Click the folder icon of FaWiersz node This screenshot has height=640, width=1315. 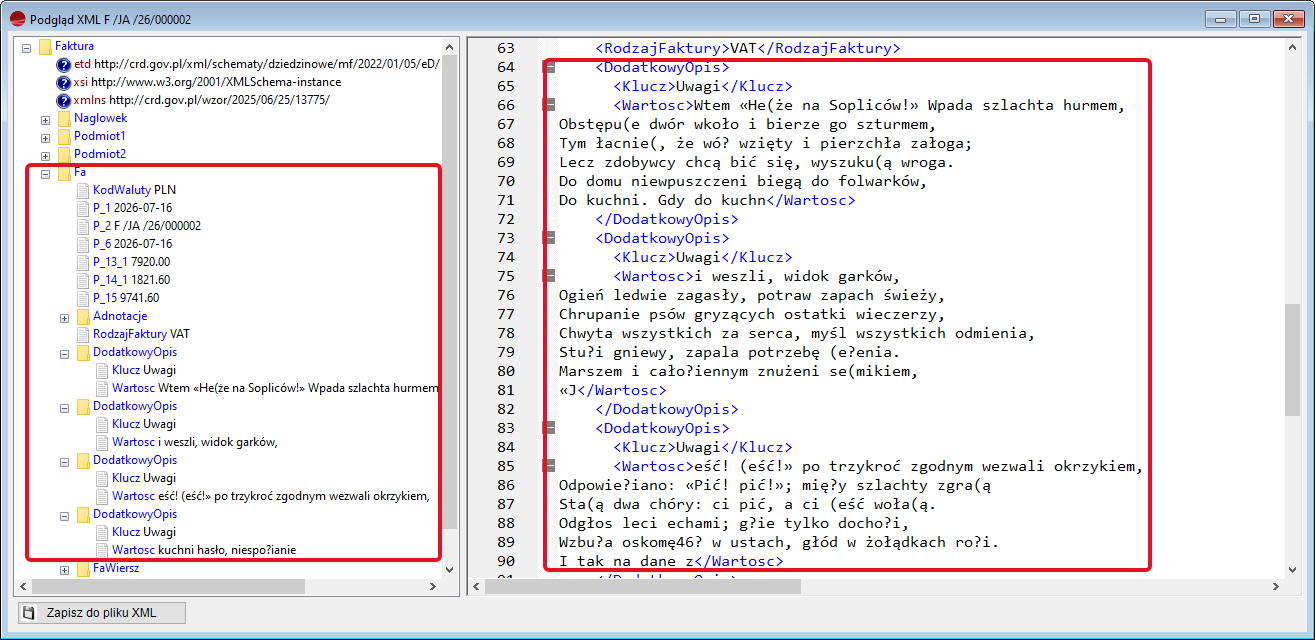pos(83,568)
